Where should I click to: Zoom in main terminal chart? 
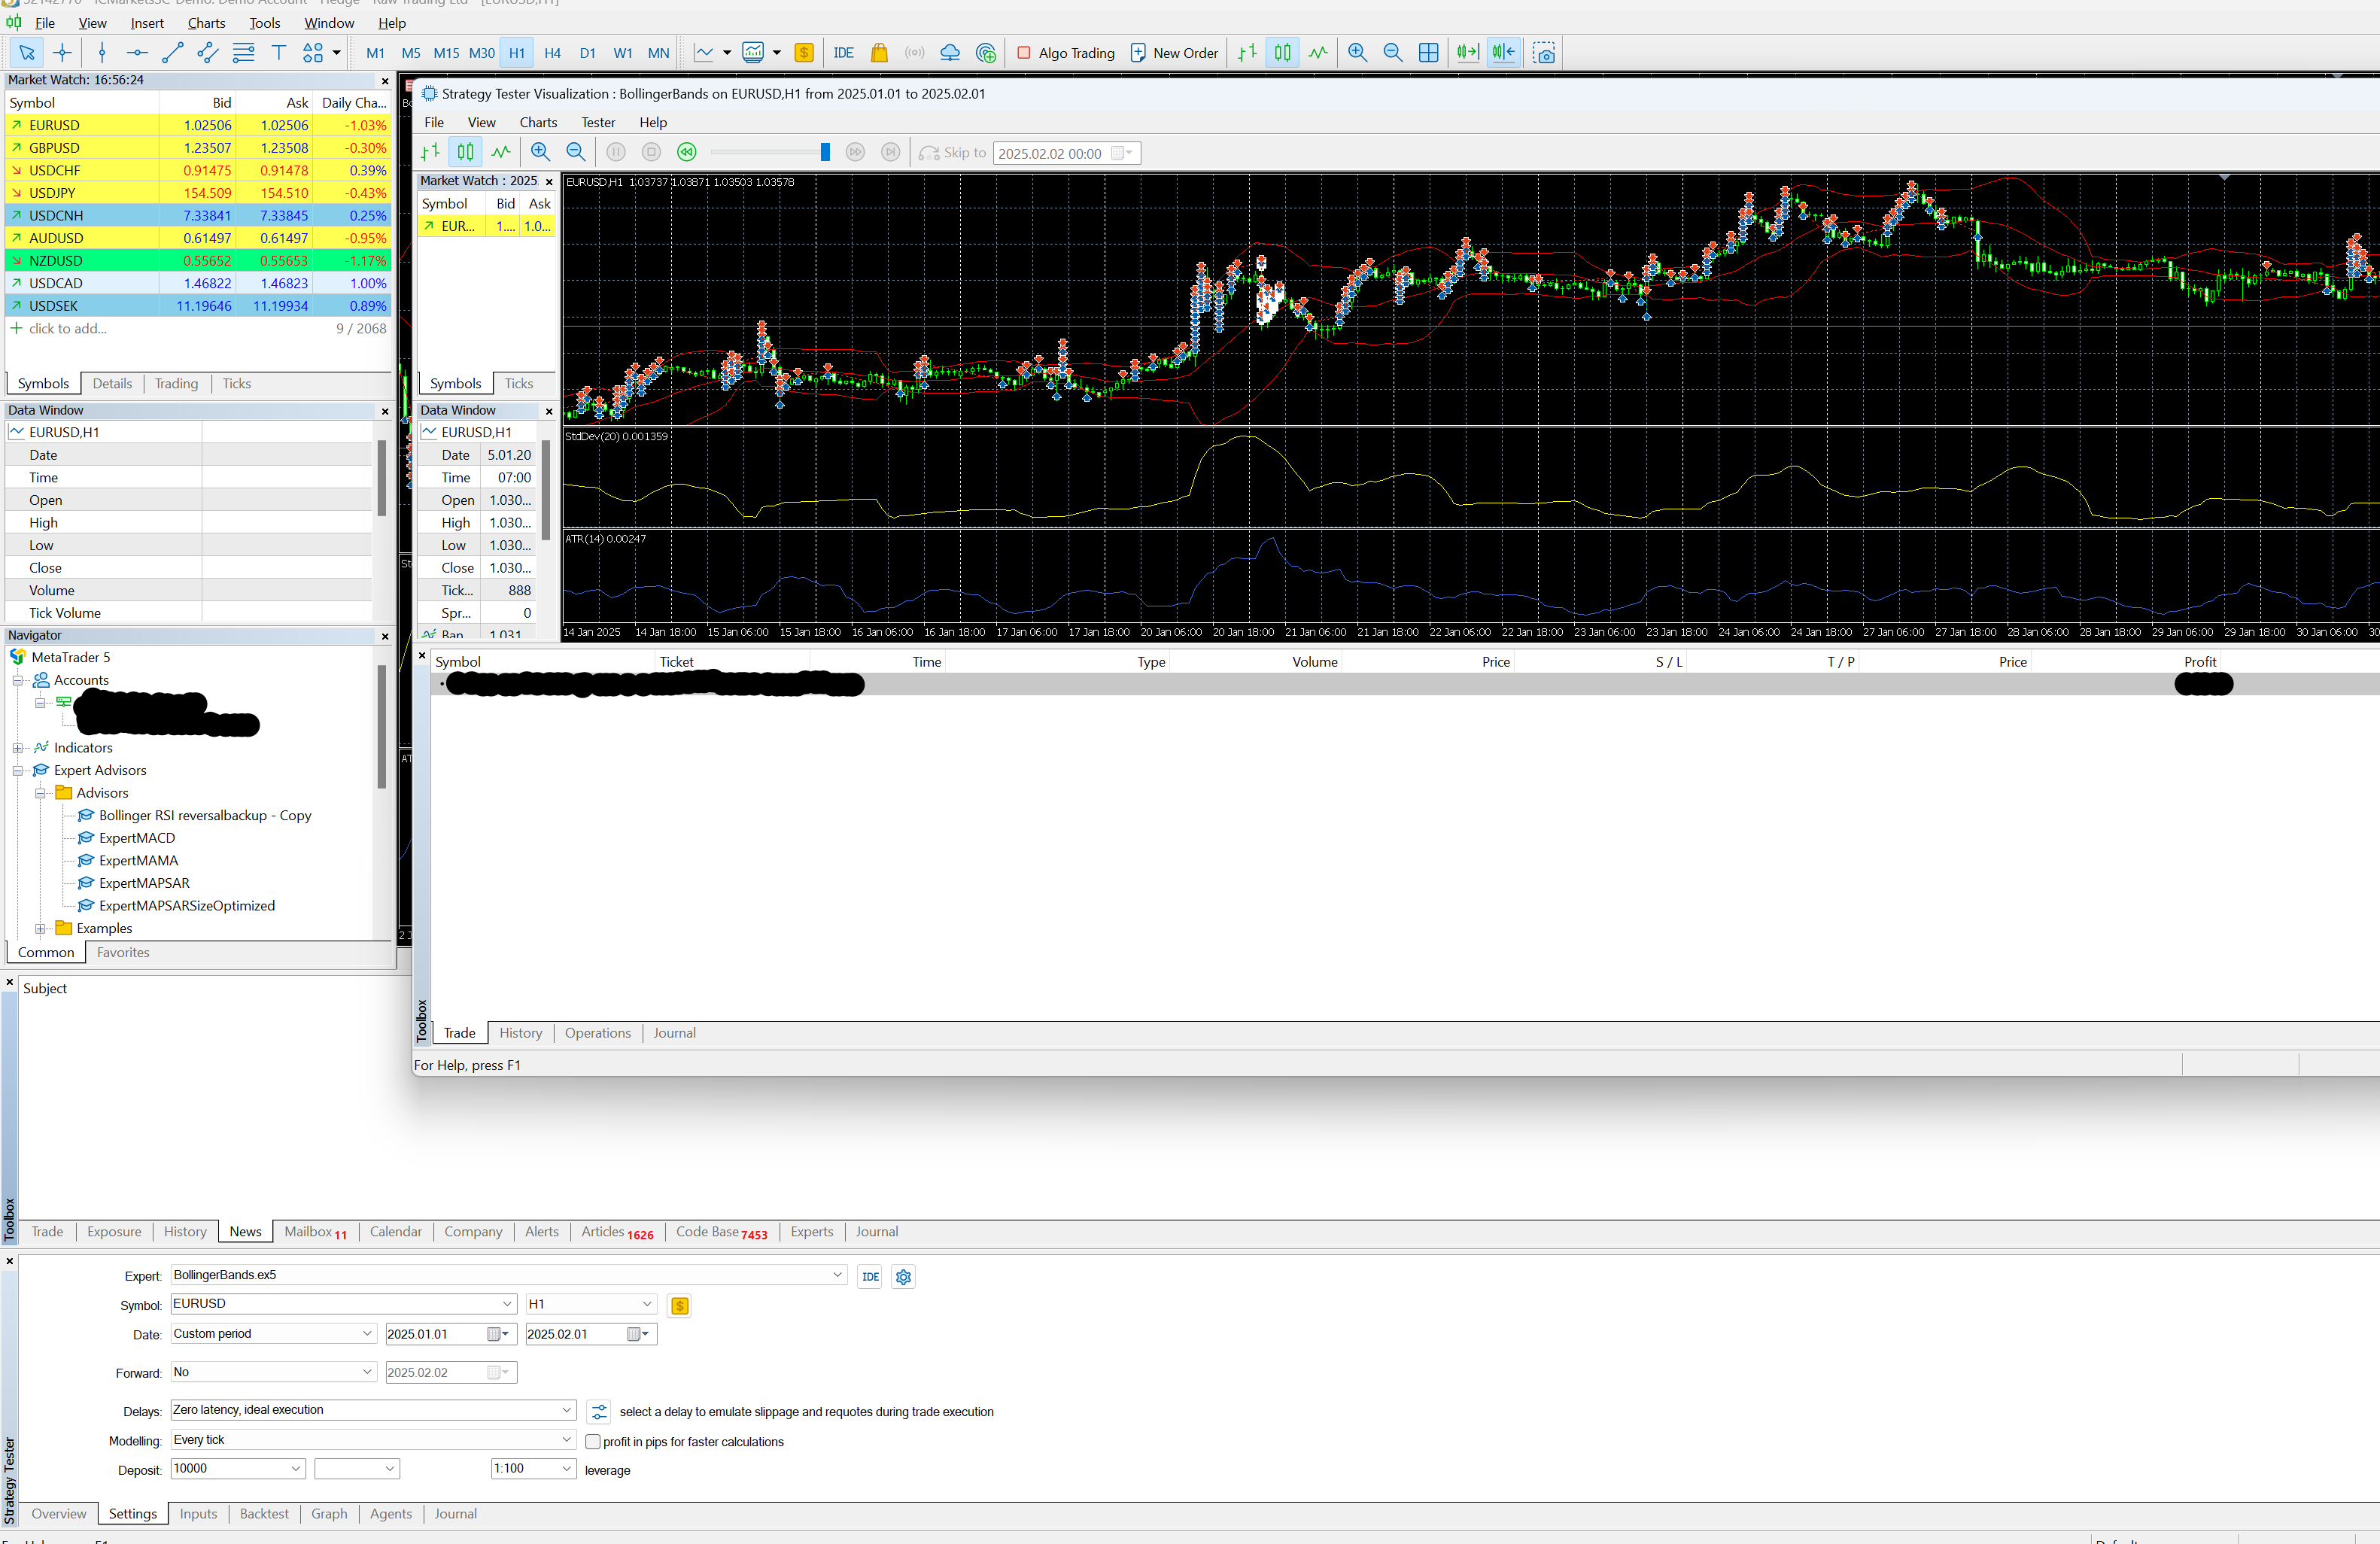point(1357,53)
